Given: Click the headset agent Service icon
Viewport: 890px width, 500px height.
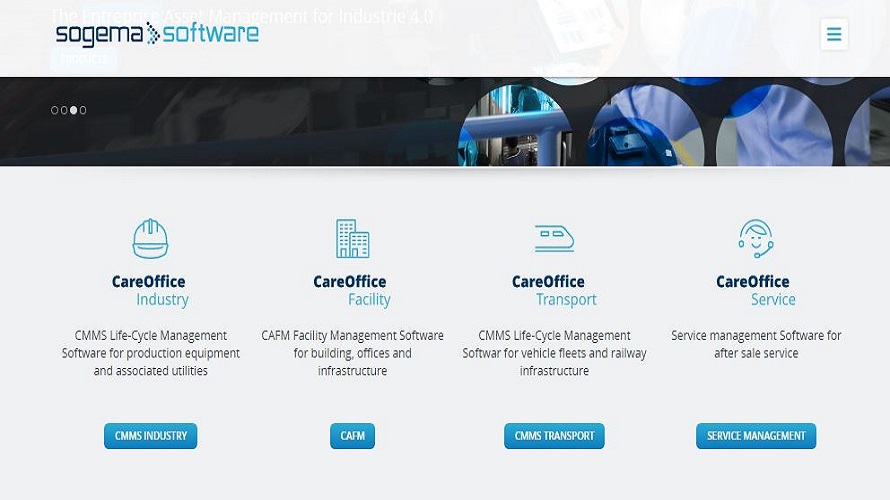Looking at the screenshot, I should point(756,239).
